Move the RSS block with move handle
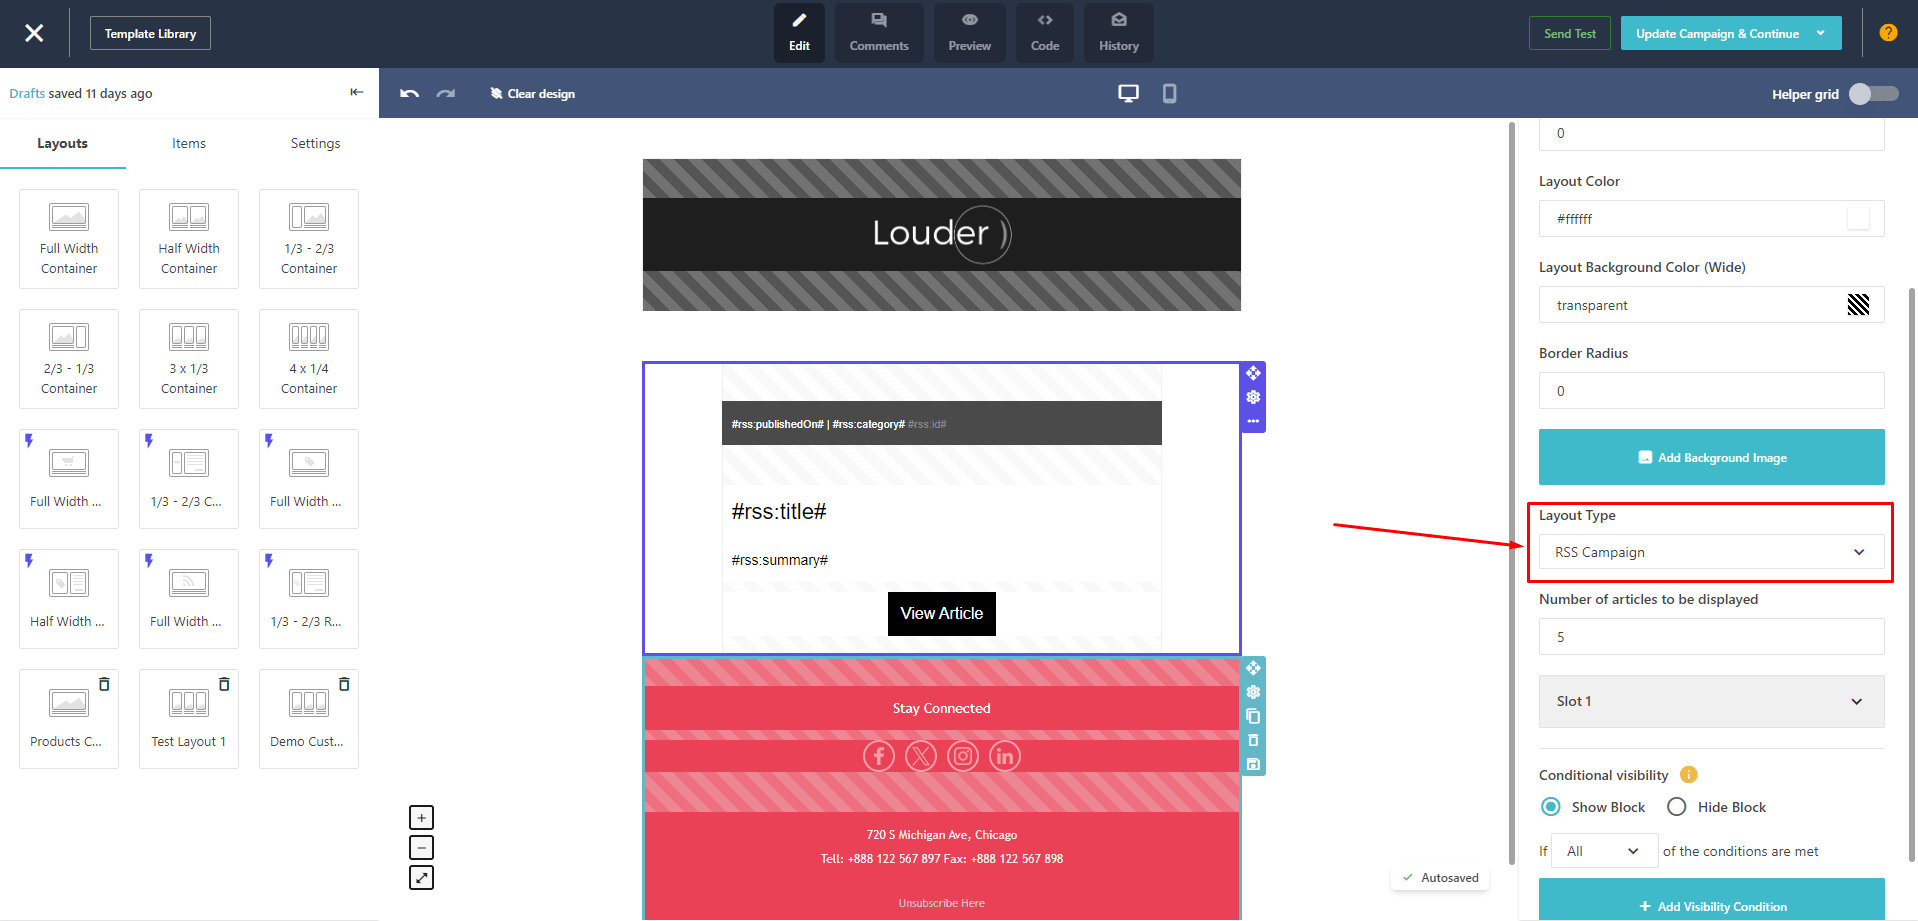The image size is (1918, 921). tap(1253, 373)
